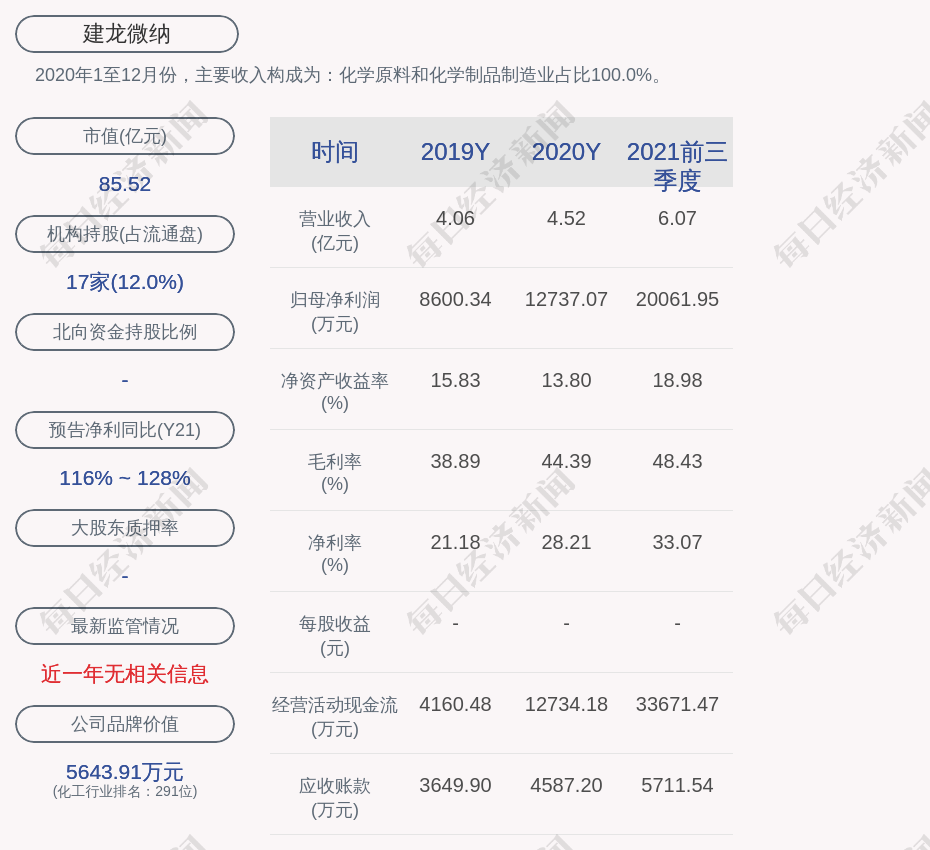The height and width of the screenshot is (850, 930).
Task: Click the 每股收益(元) row label
Action: tap(335, 636)
